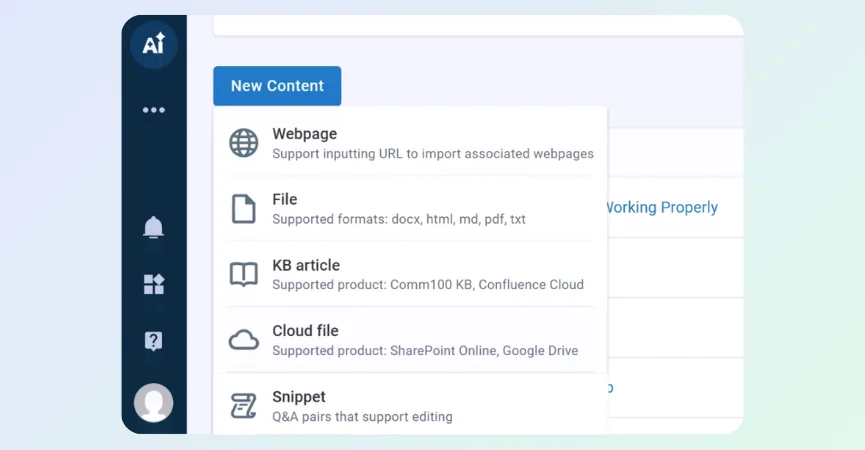Click the scroll icon beside Snippet
Viewport: 865px width, 450px height.
(x=243, y=406)
